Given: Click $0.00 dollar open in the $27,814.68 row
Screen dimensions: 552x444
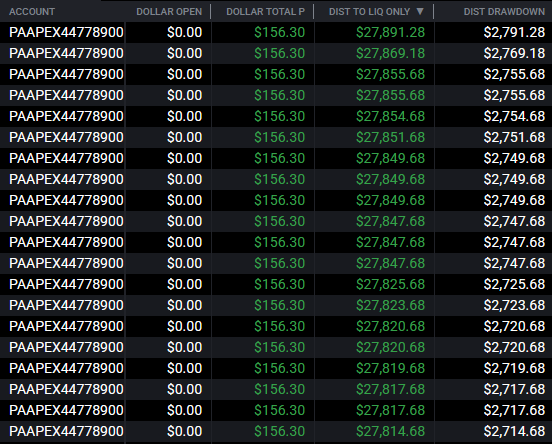Looking at the screenshot, I should click(184, 431).
